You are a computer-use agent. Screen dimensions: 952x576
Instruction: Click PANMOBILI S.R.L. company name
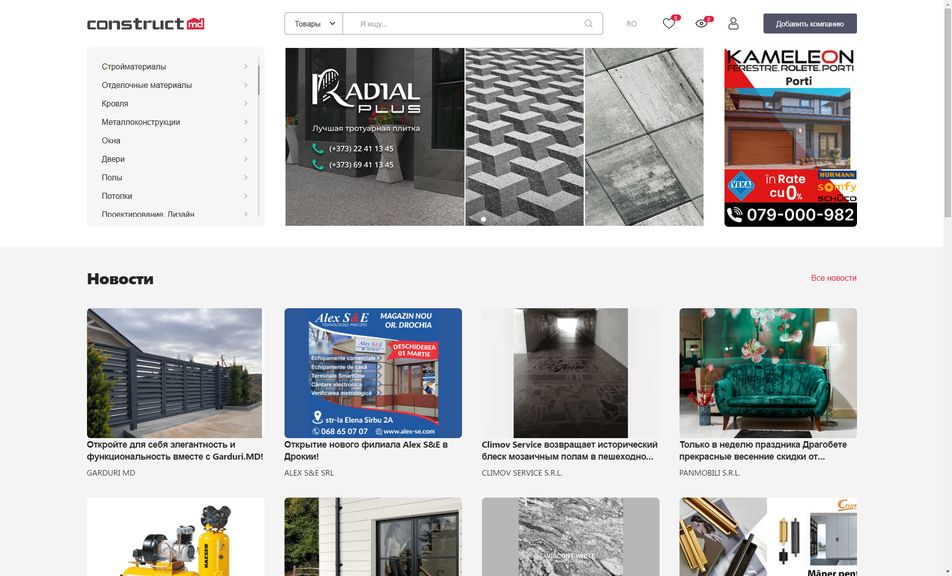[710, 473]
